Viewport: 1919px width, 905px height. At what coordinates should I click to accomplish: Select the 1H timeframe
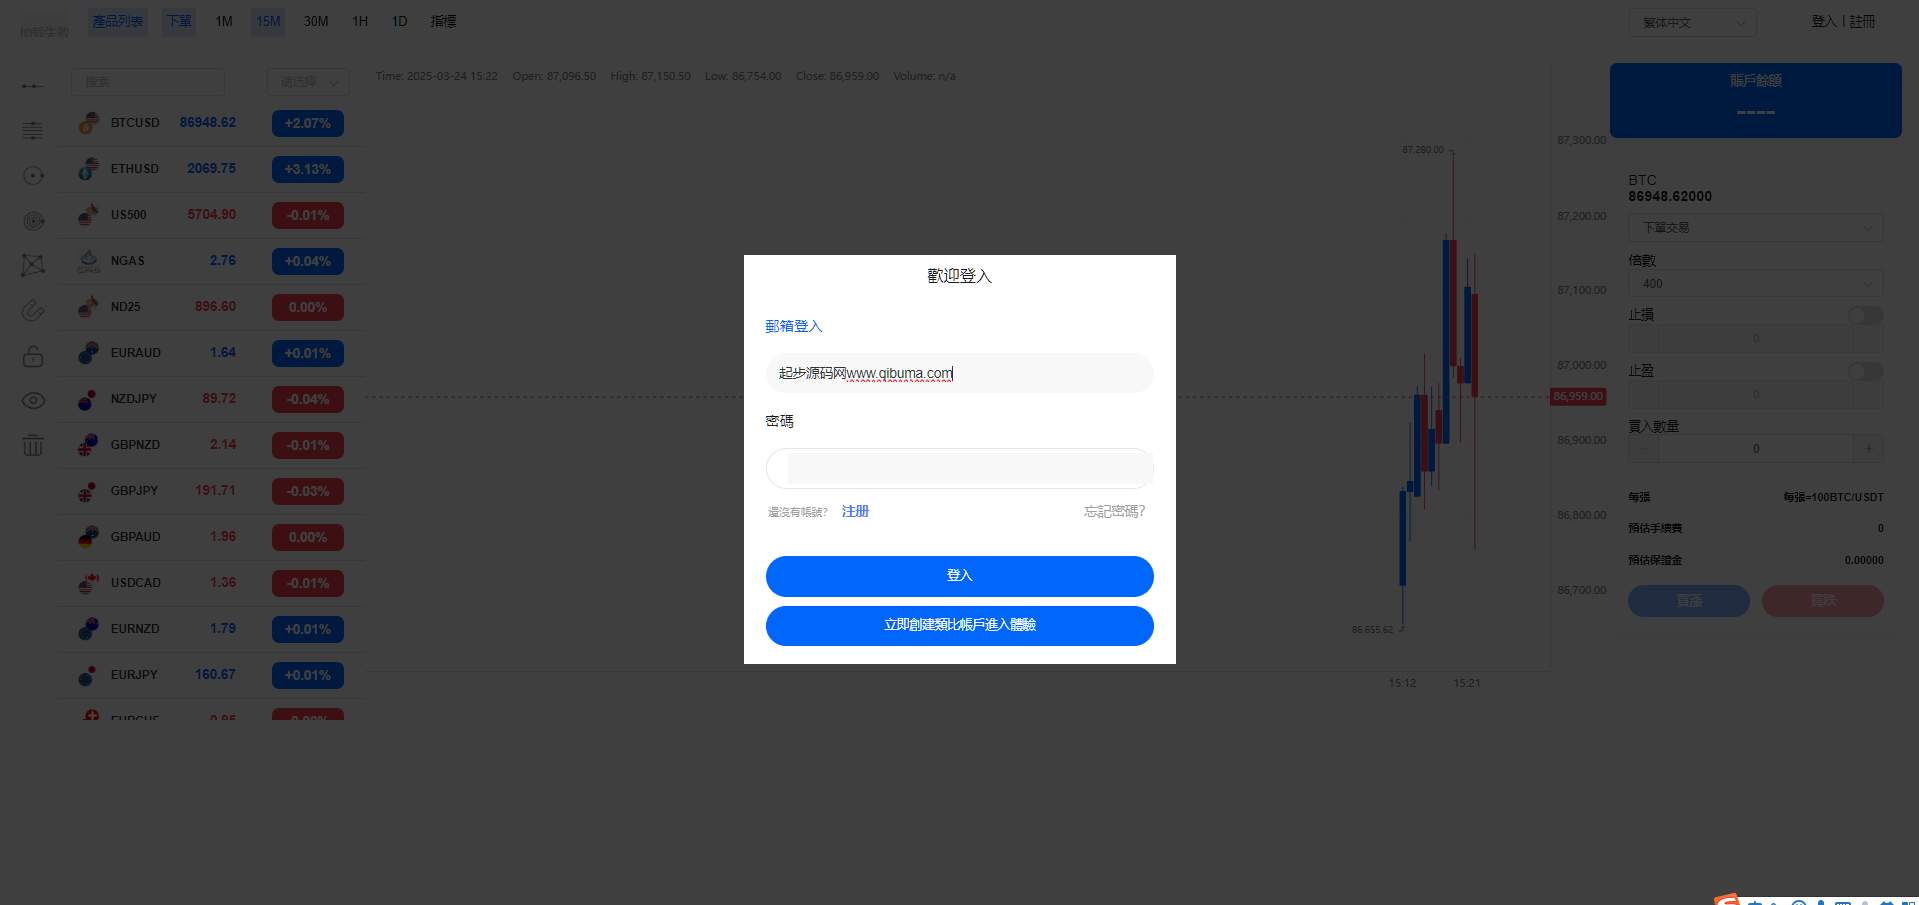pos(360,22)
